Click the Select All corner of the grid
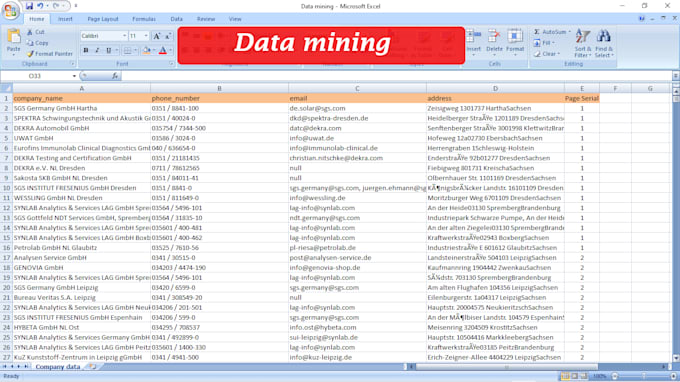The width and height of the screenshot is (680, 382). [6, 88]
